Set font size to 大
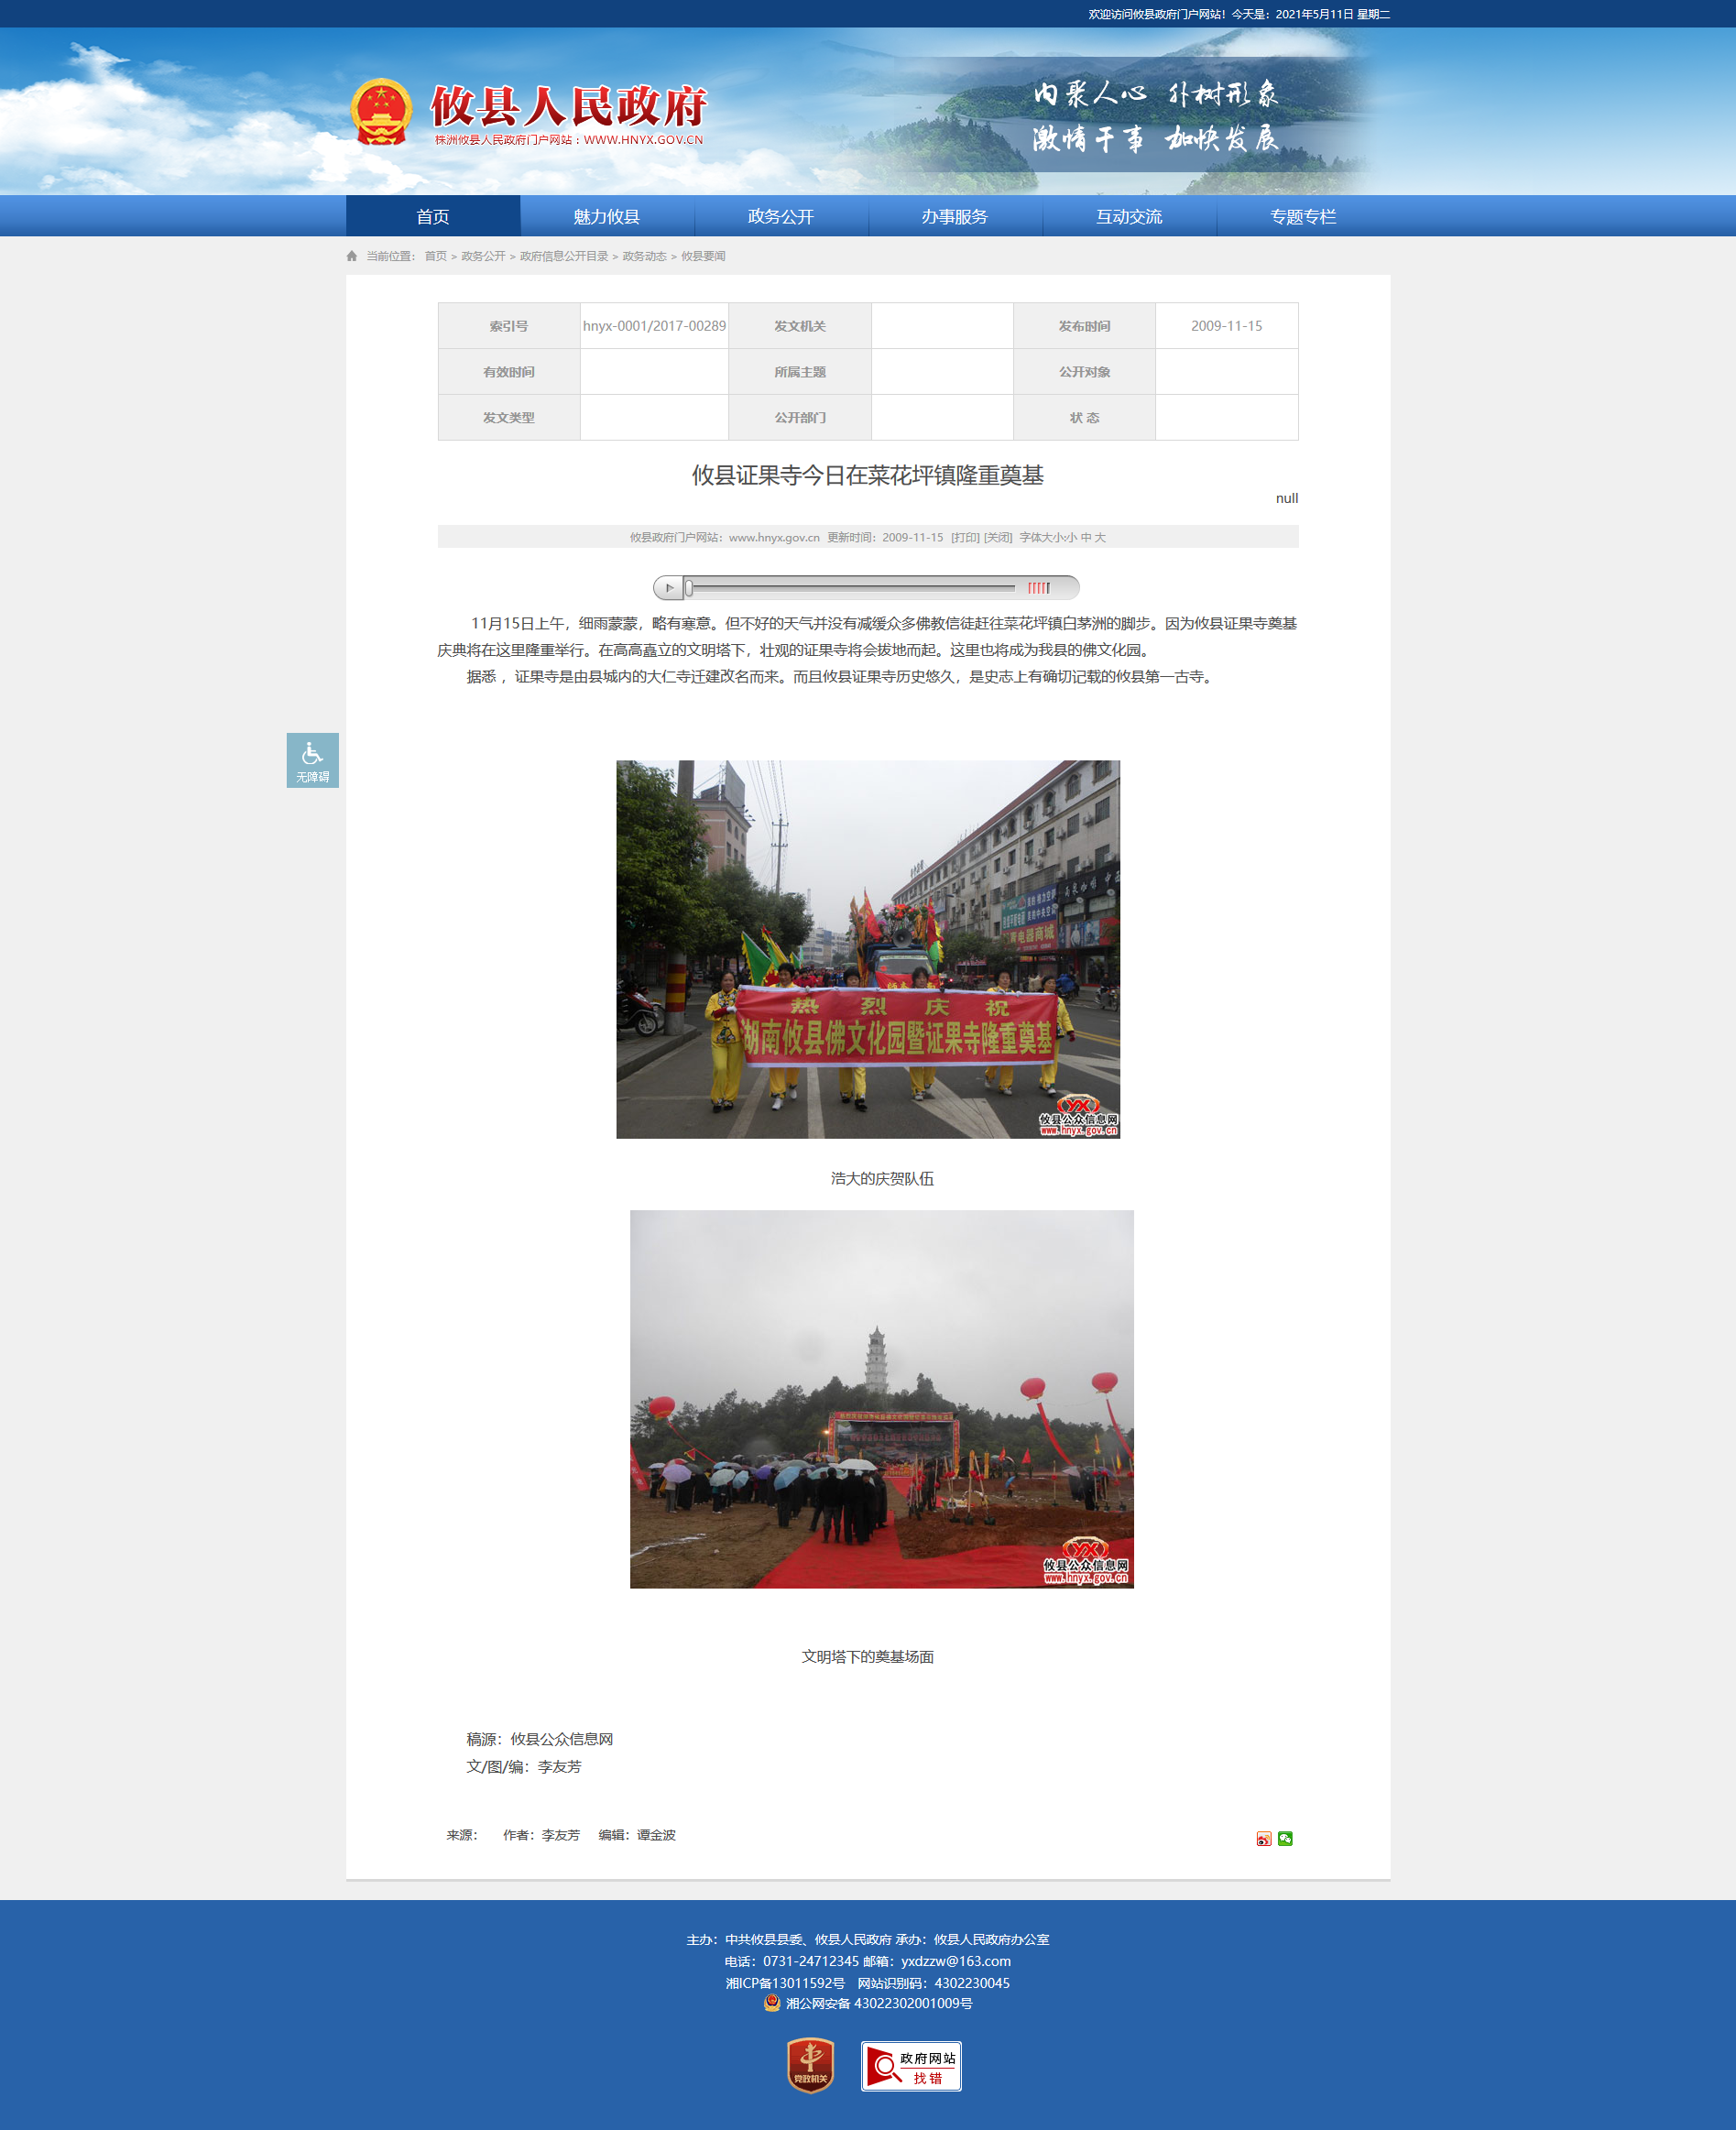This screenshot has width=1736, height=2130. 1100,538
